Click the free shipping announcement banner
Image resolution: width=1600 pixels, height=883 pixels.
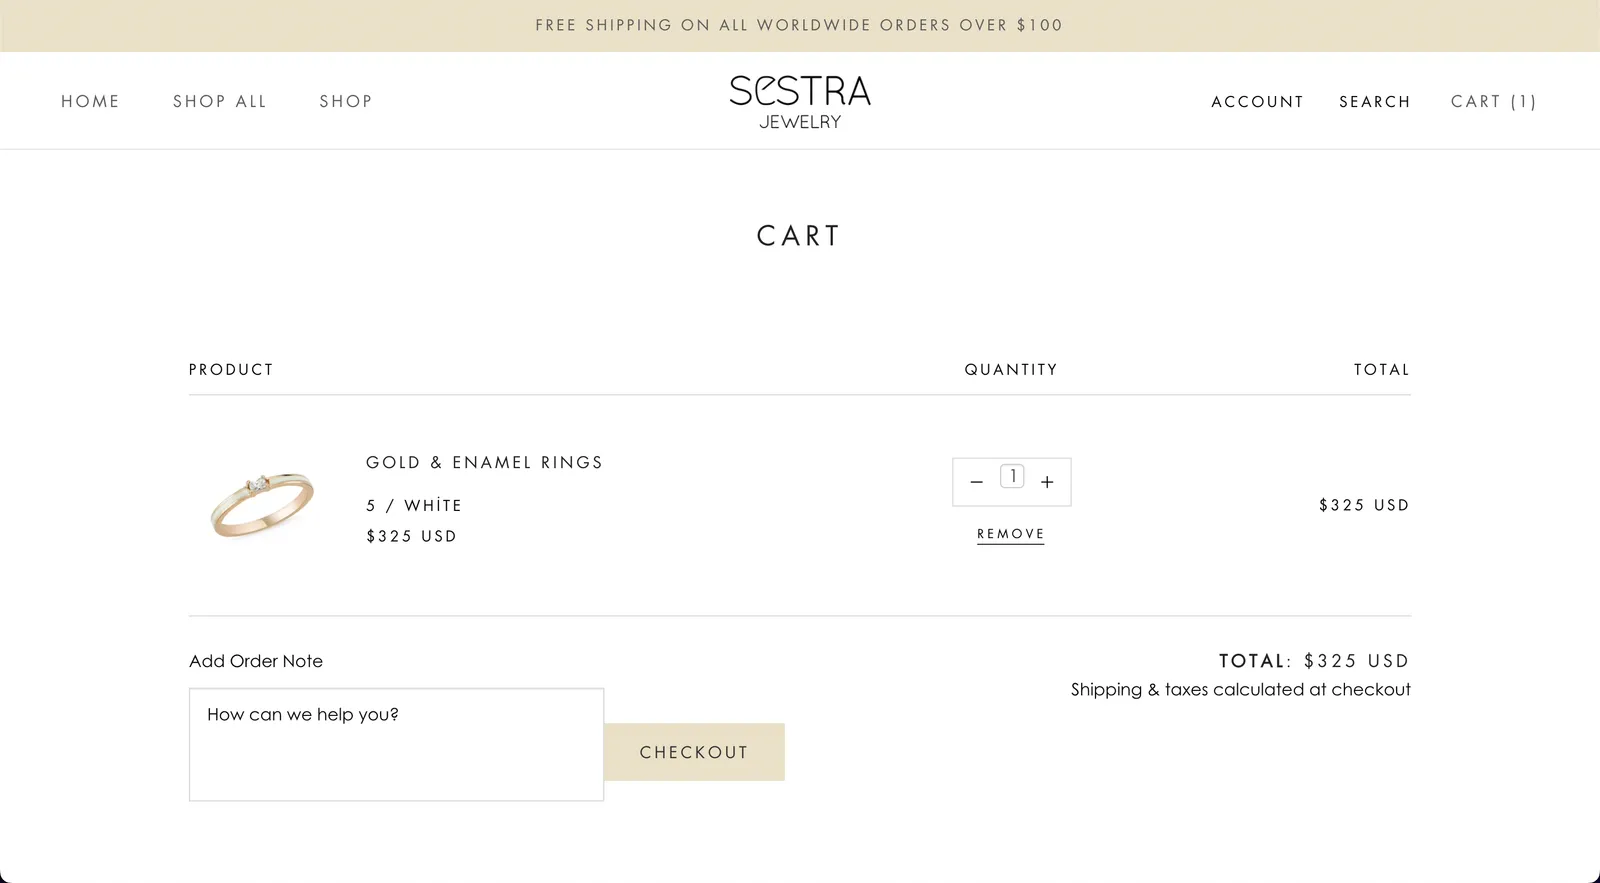click(800, 25)
